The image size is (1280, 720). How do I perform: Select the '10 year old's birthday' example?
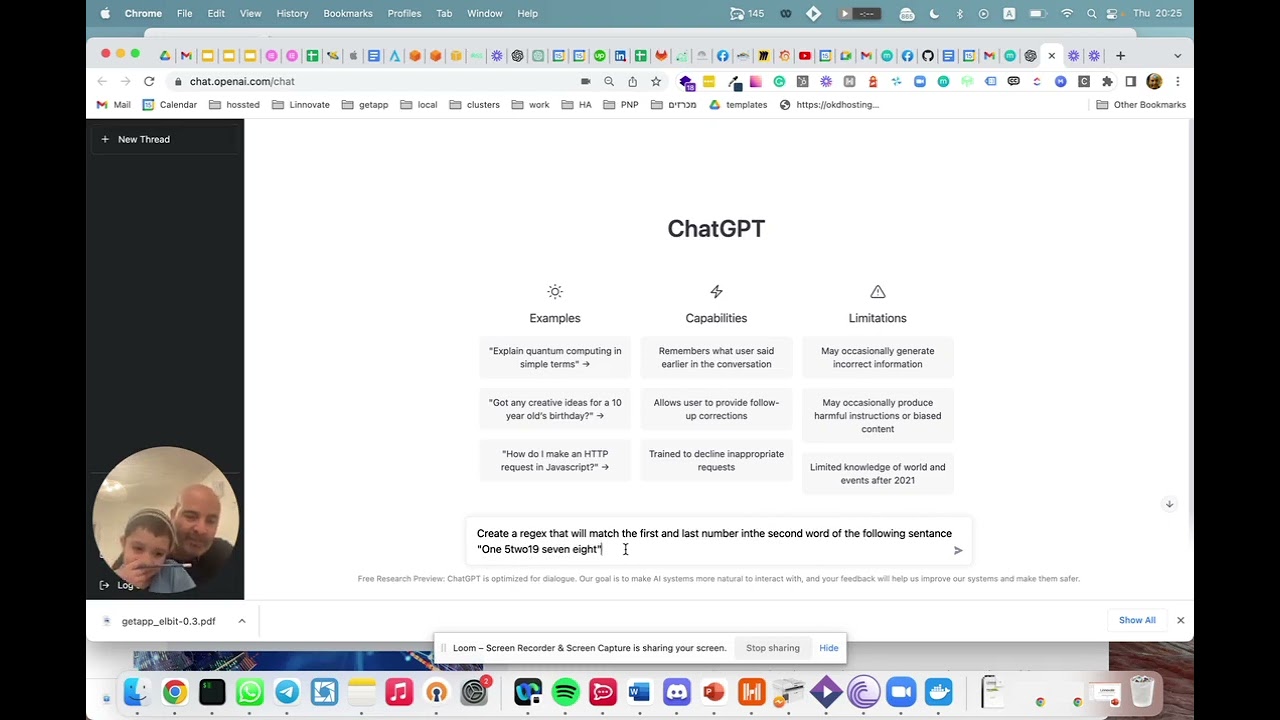pyautogui.click(x=555, y=409)
